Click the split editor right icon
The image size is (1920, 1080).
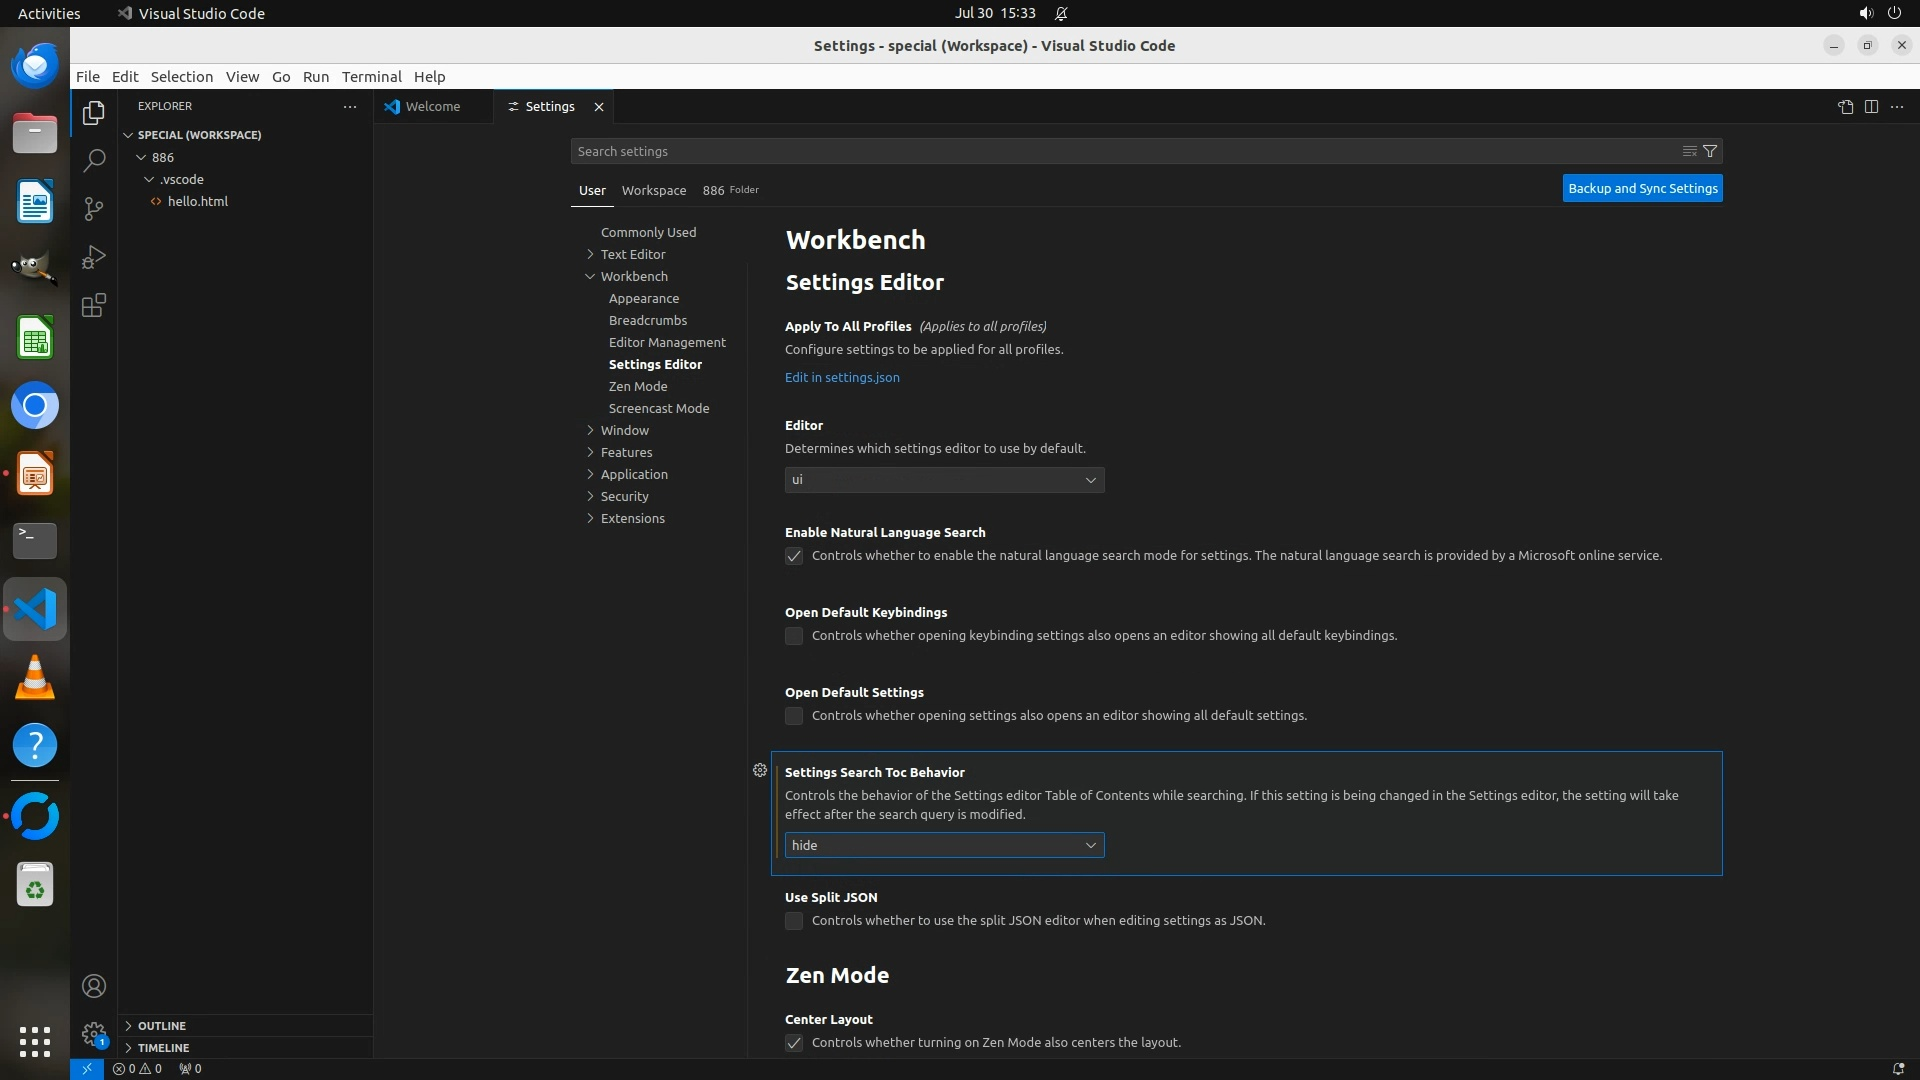tap(1871, 107)
